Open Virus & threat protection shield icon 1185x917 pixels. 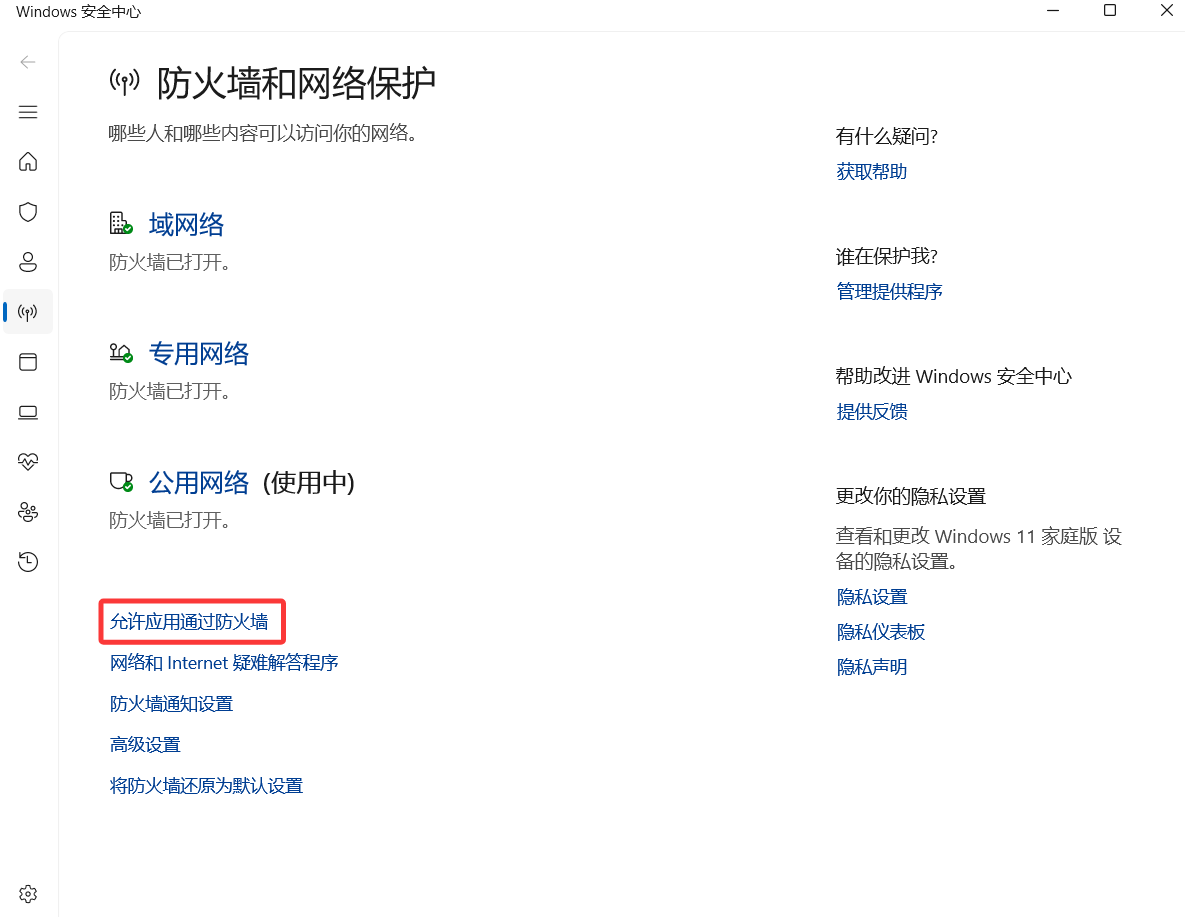point(28,212)
